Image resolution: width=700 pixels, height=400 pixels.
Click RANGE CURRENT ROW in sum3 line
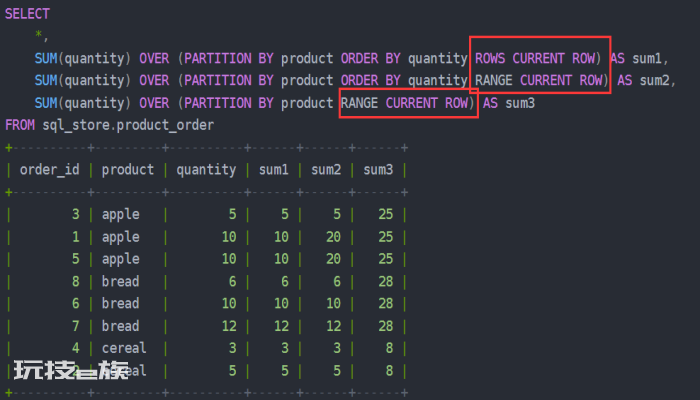[404, 103]
